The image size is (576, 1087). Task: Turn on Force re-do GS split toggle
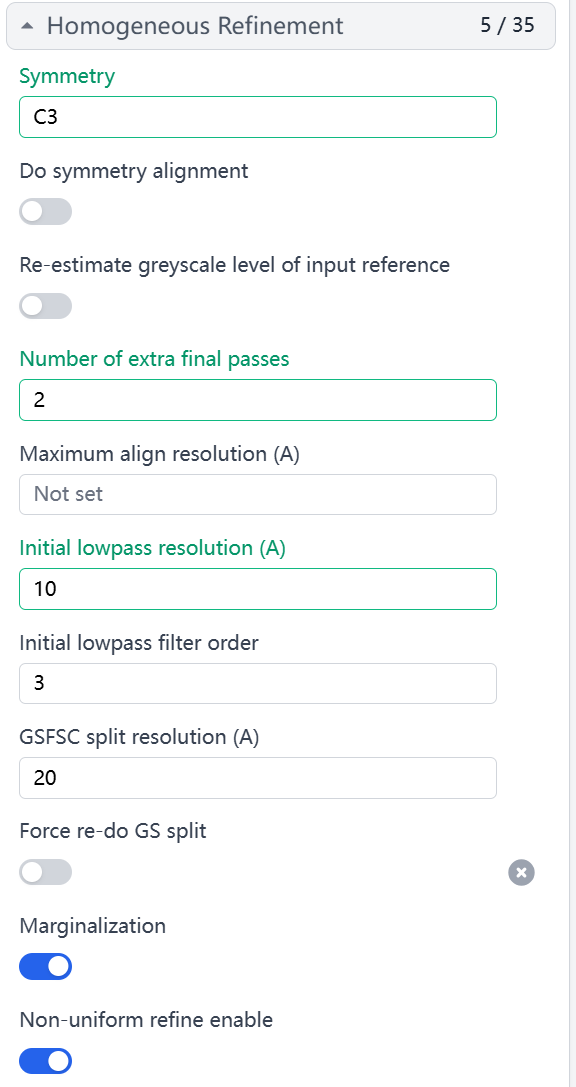[x=46, y=872]
